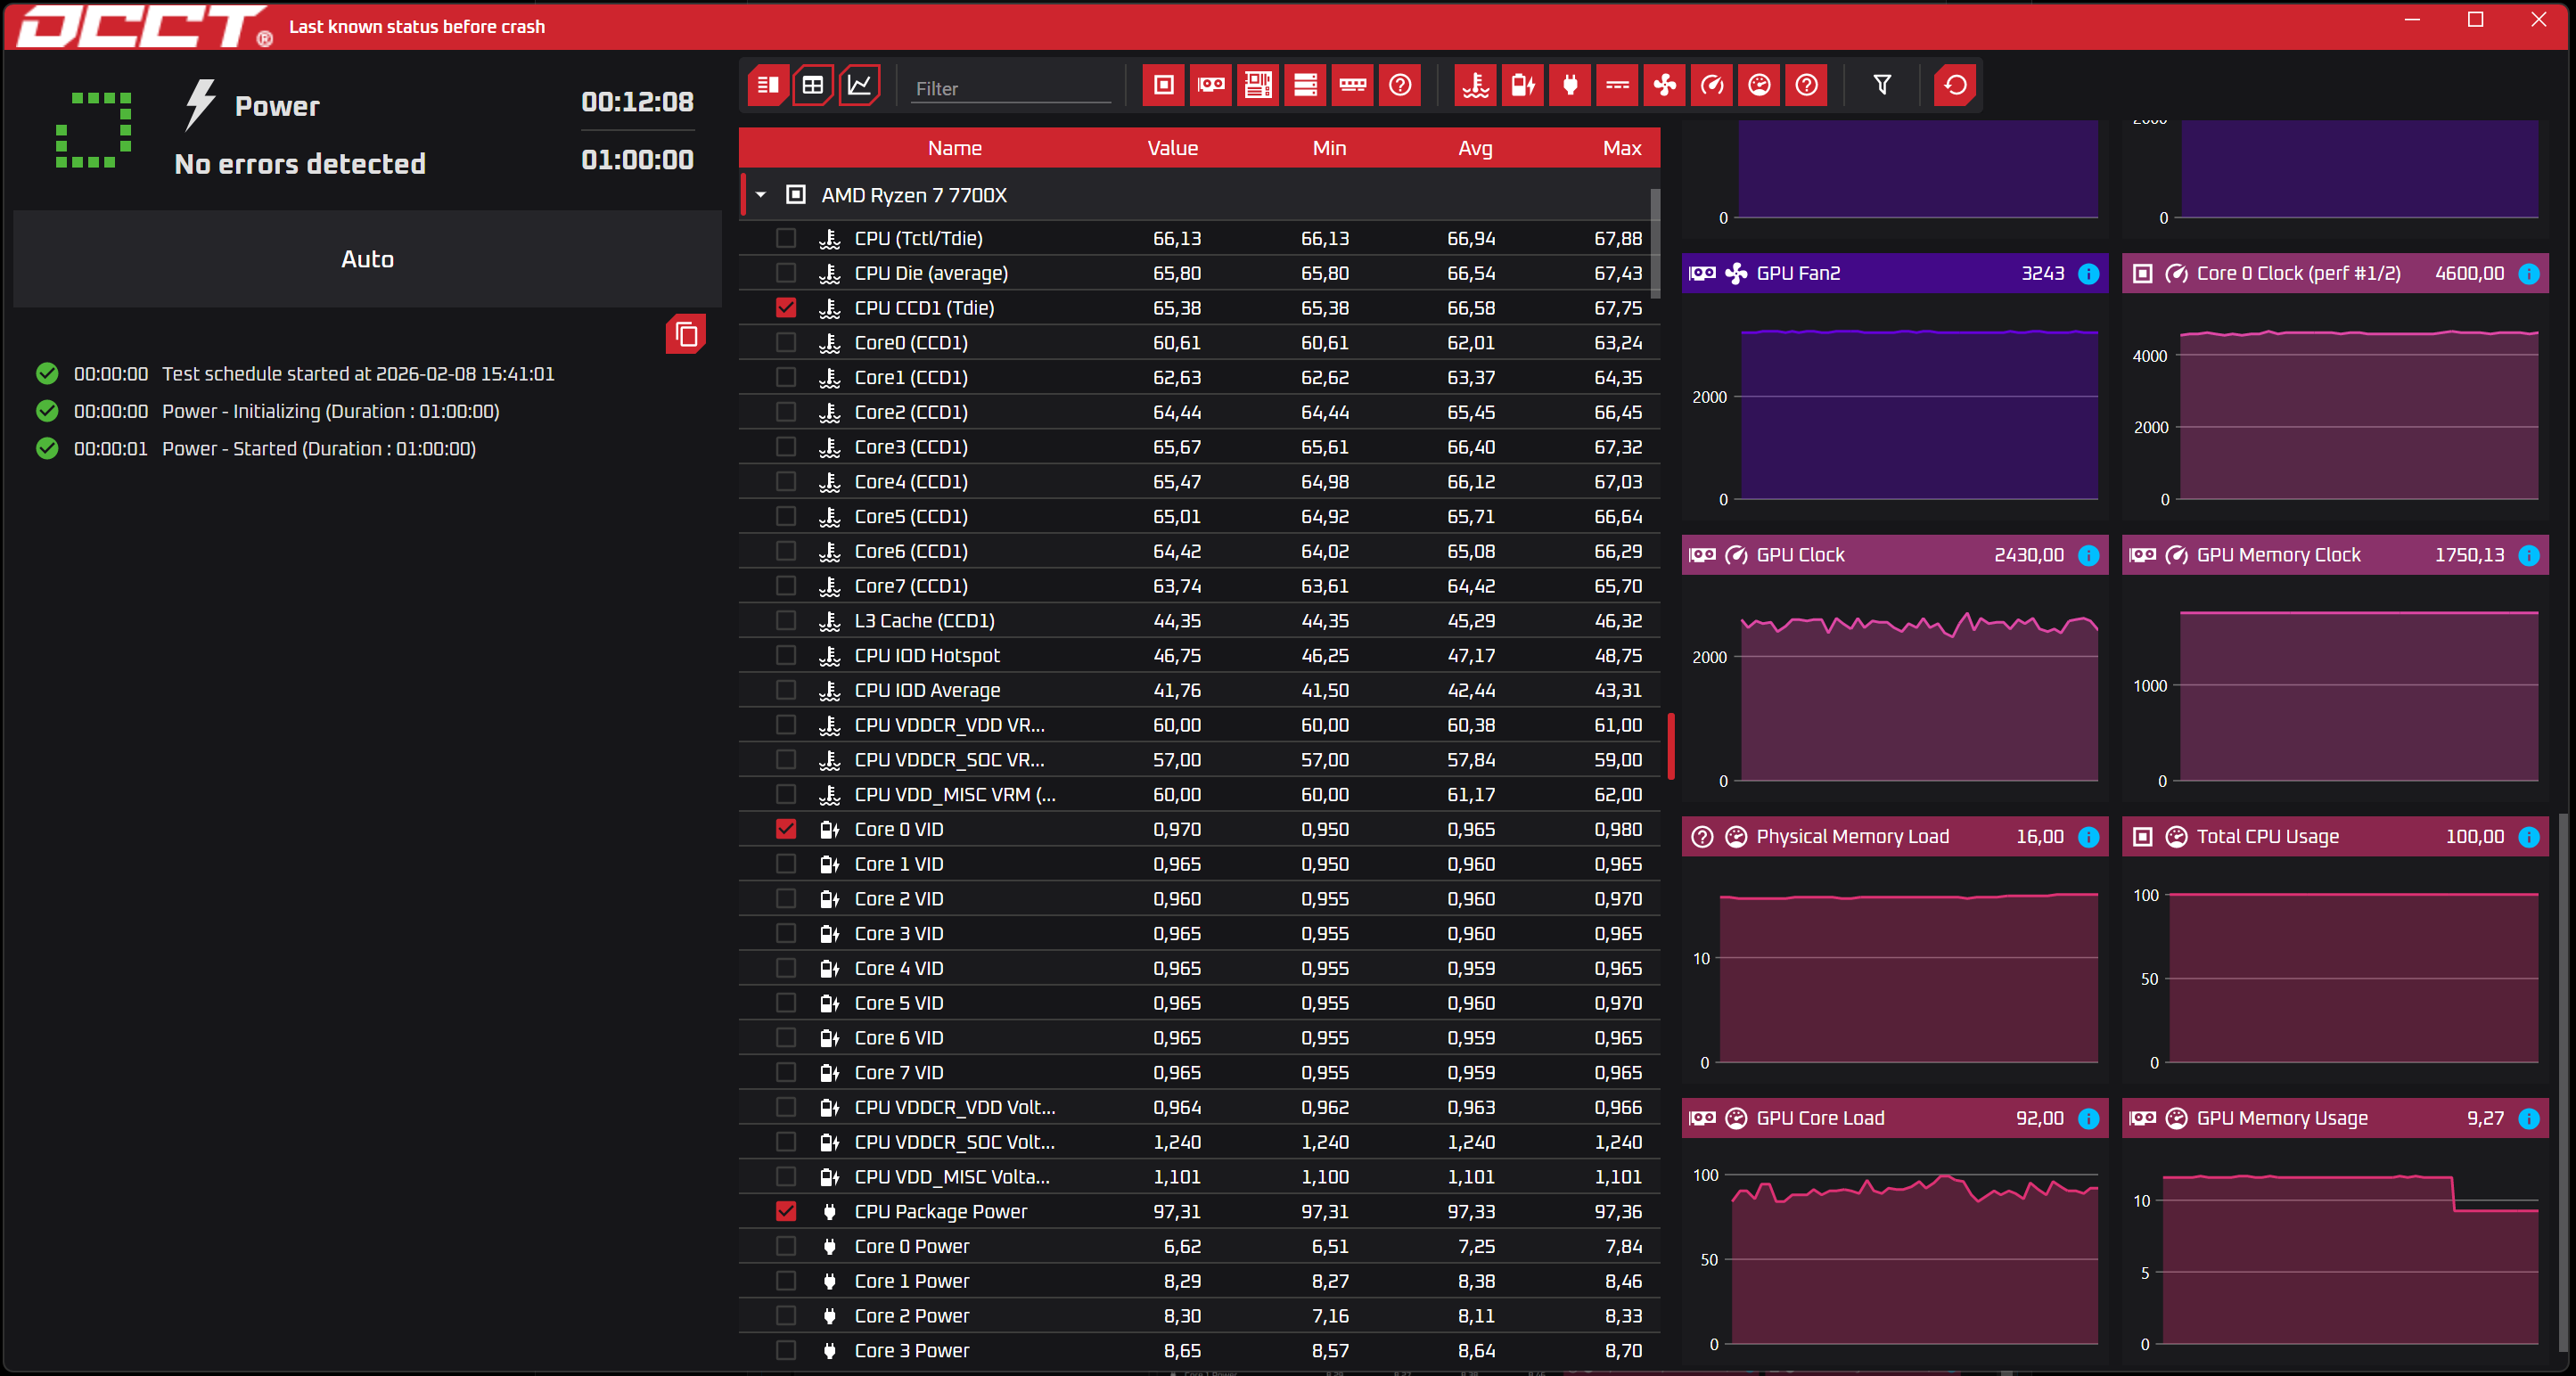
Task: Select the Core 2 Power row name
Action: 911,1316
